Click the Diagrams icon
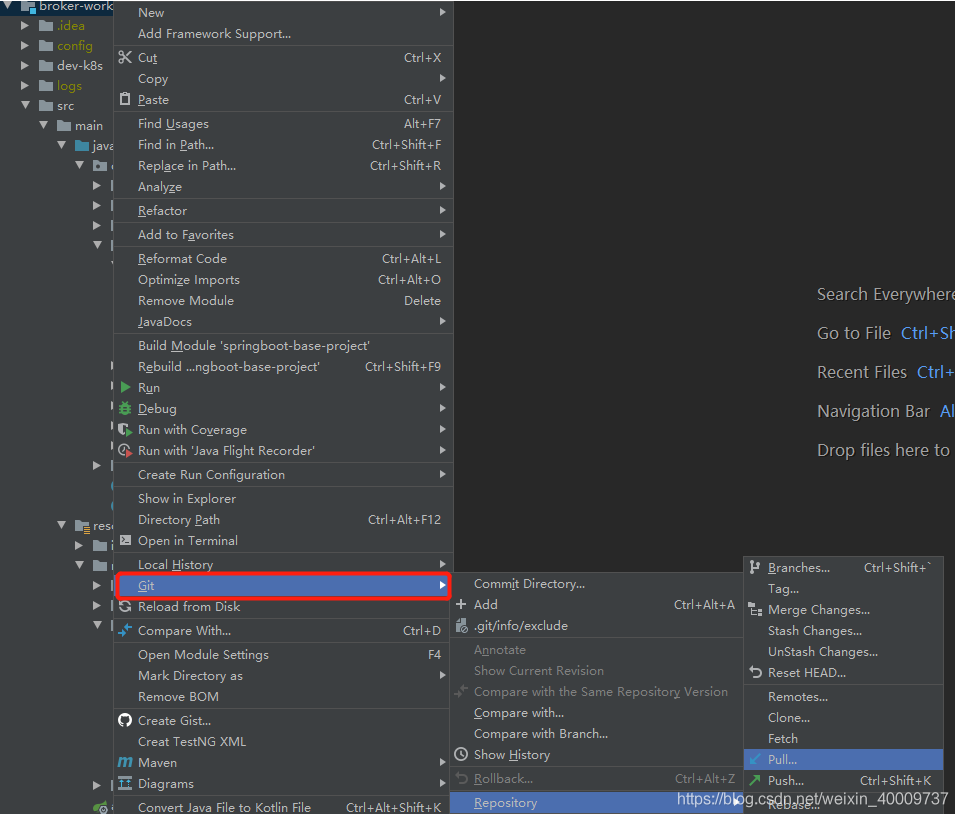Screen dimensions: 955x814 coord(125,783)
